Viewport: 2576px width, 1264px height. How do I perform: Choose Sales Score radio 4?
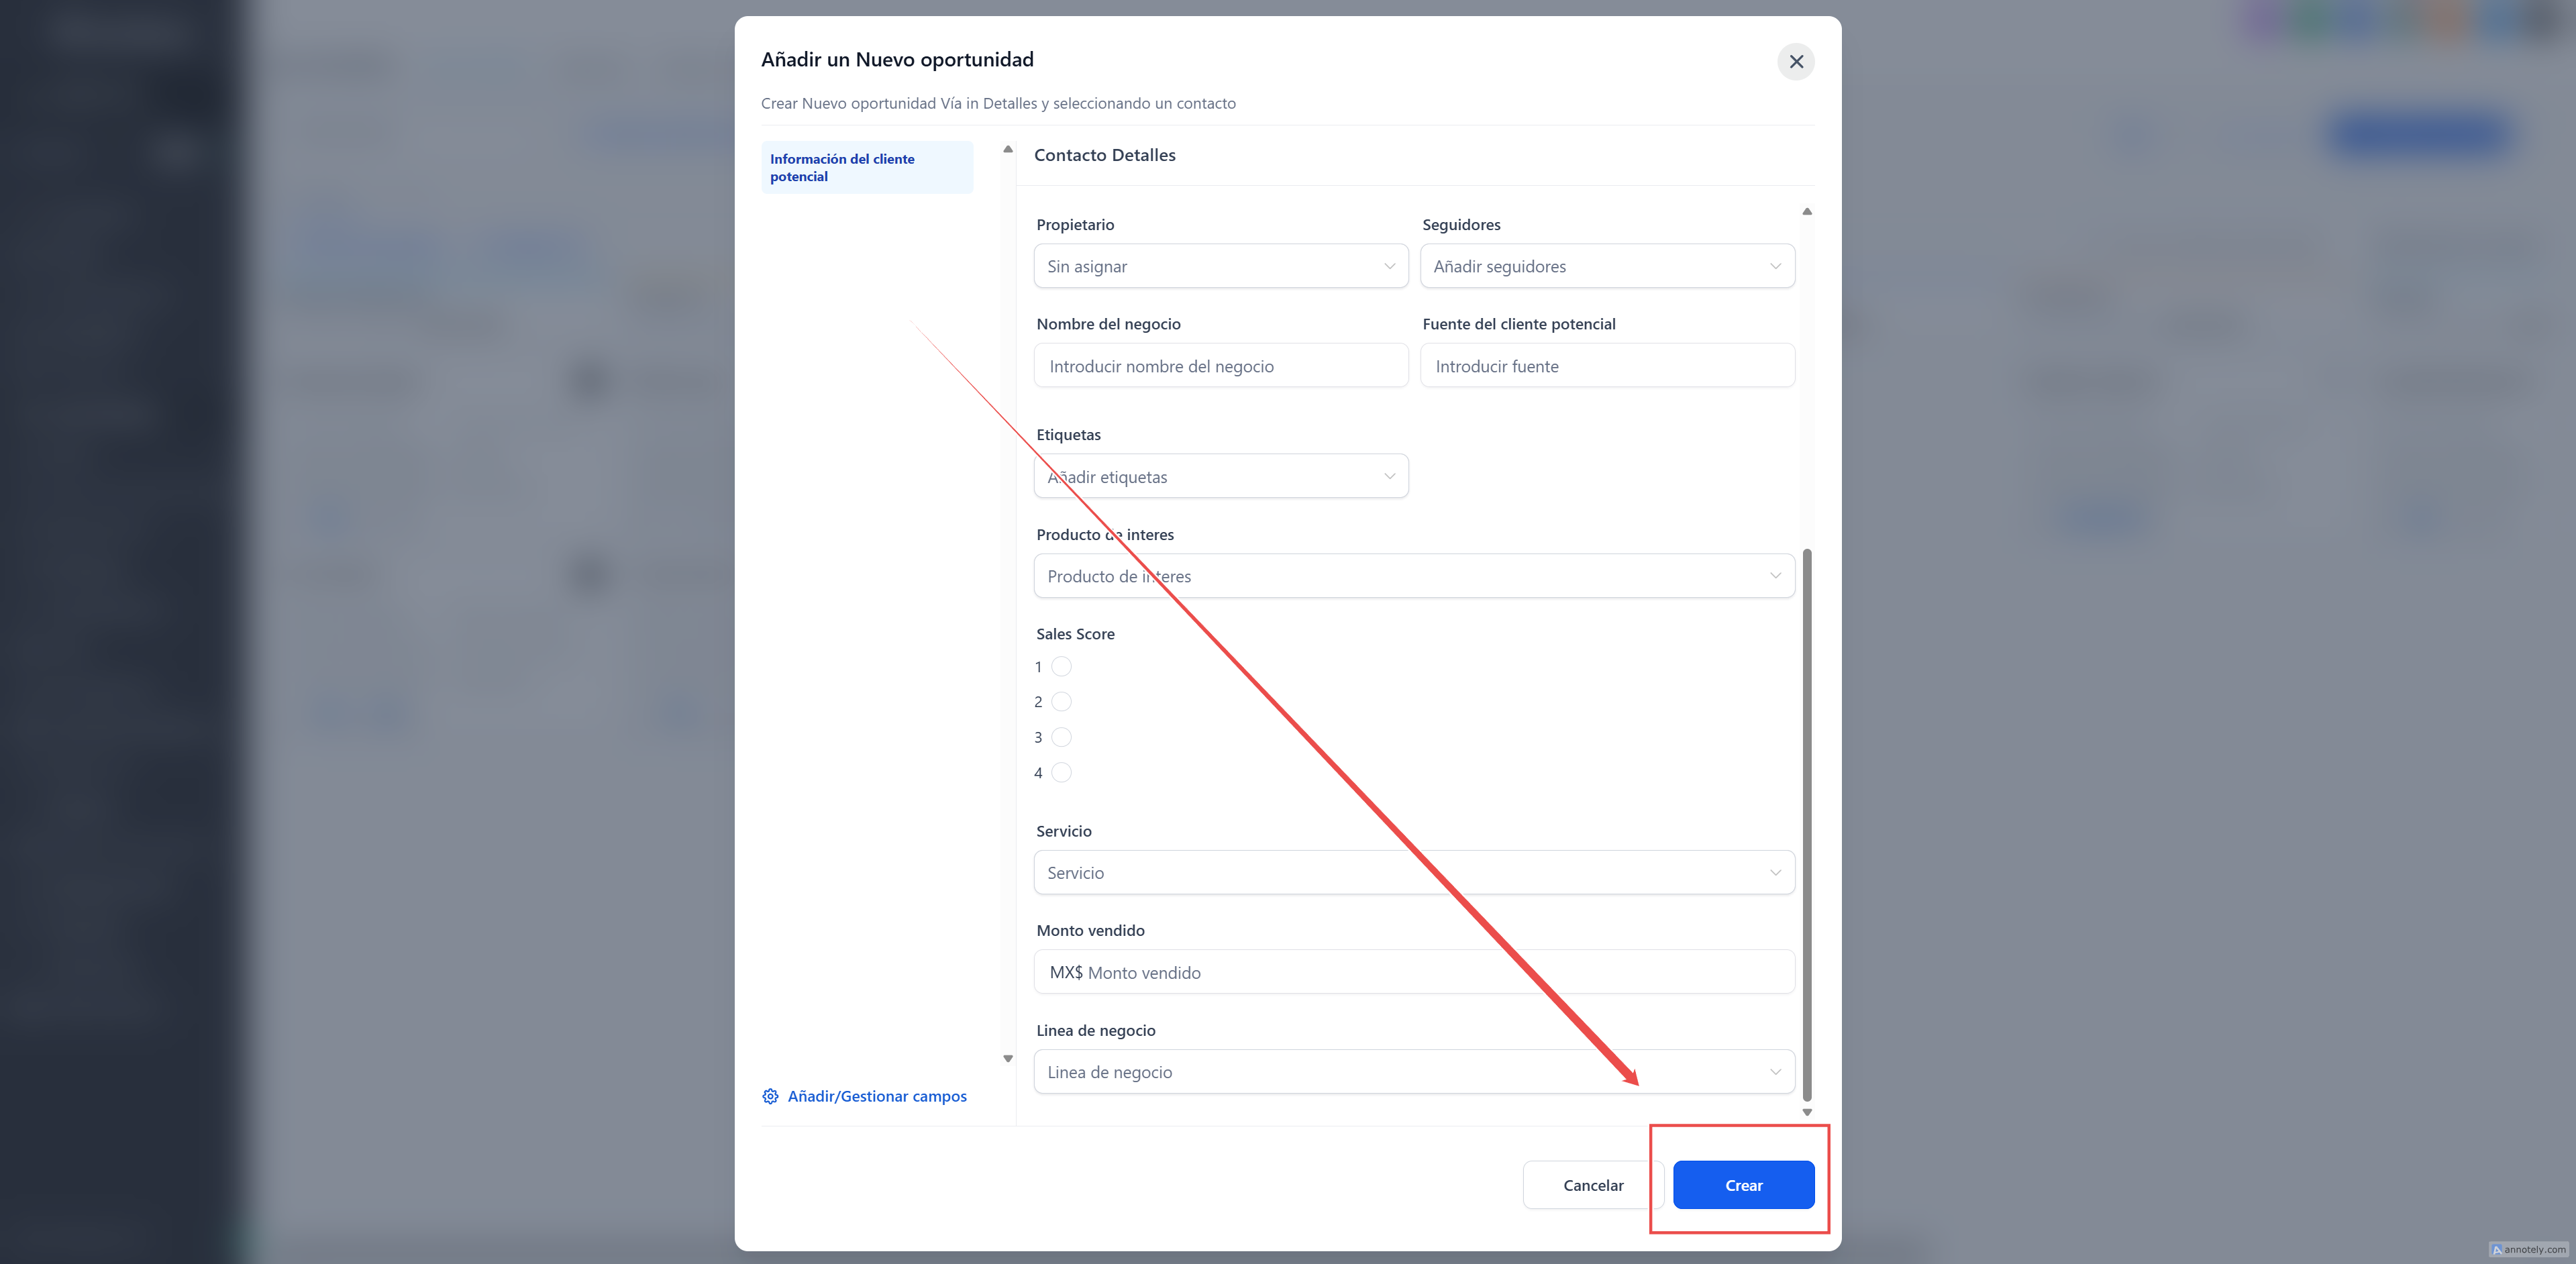pyautogui.click(x=1061, y=772)
